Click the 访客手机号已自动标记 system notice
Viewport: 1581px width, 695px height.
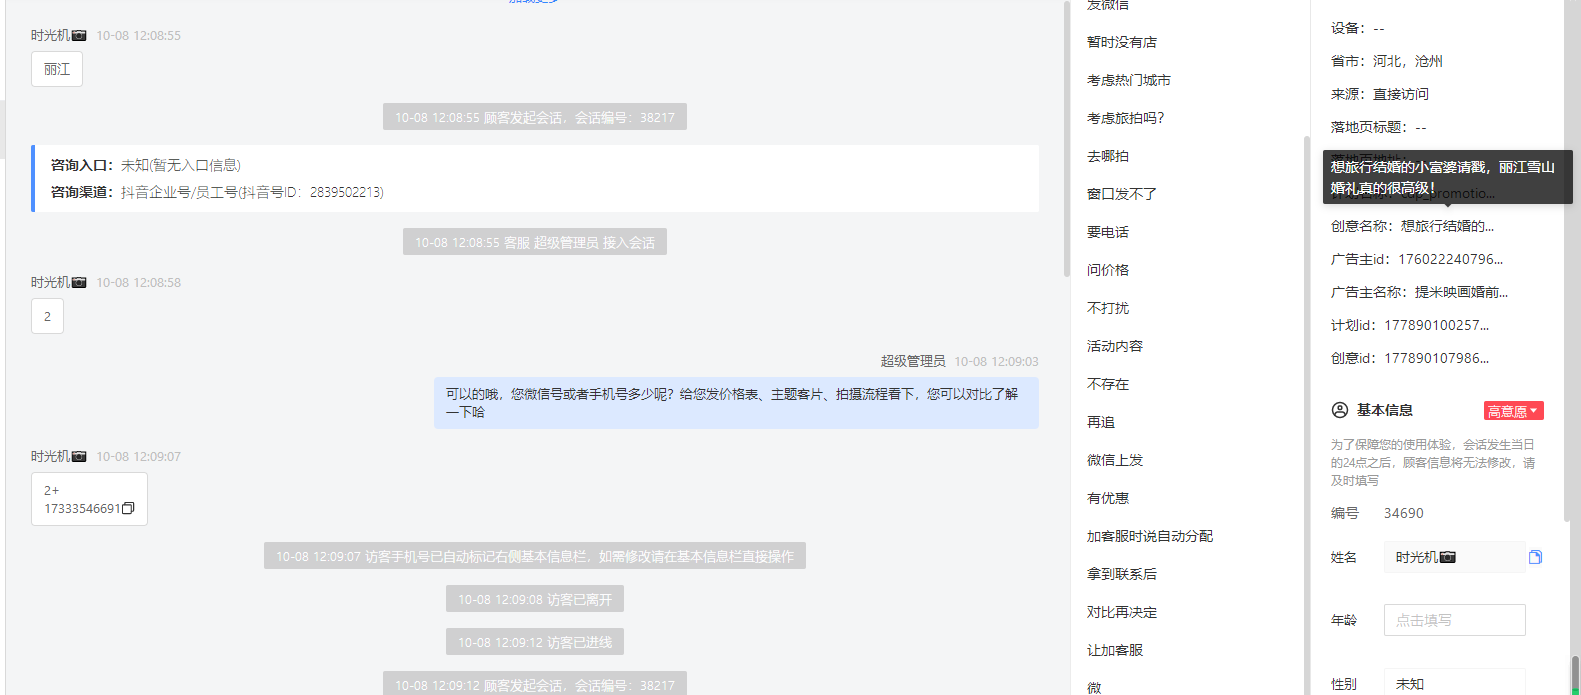535,556
